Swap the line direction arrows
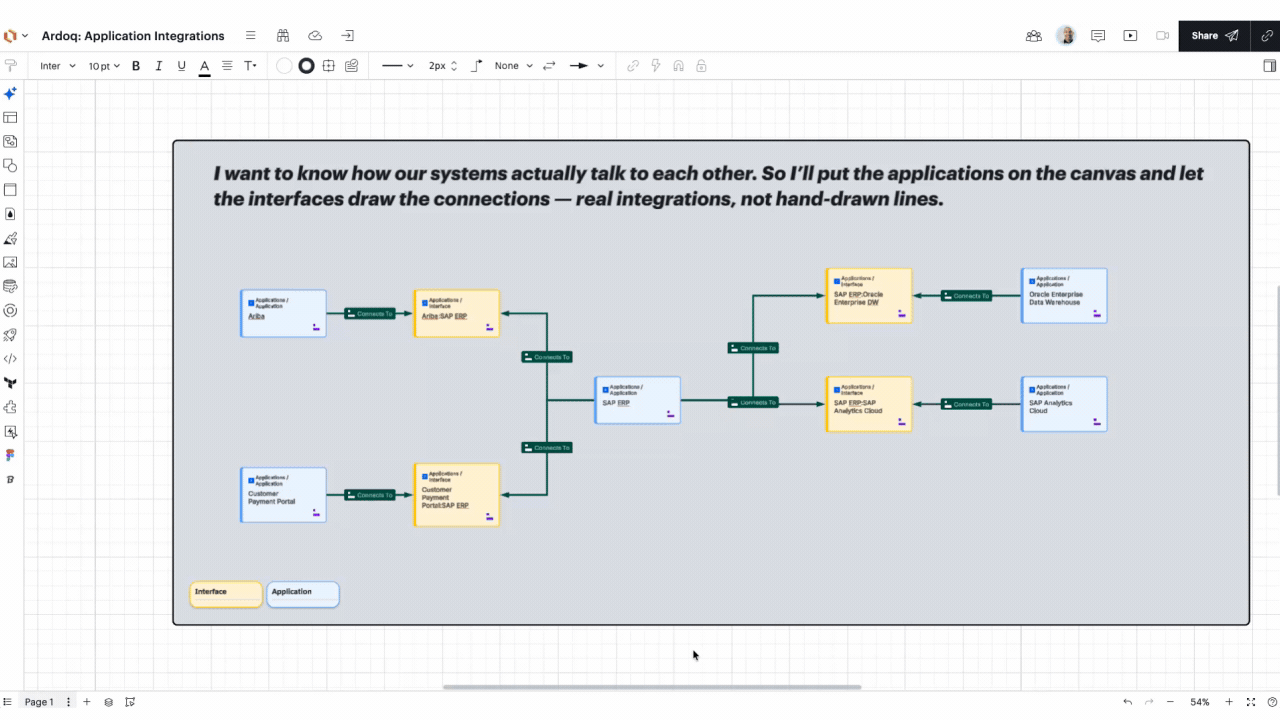This screenshot has height=720, width=1280. (x=549, y=66)
